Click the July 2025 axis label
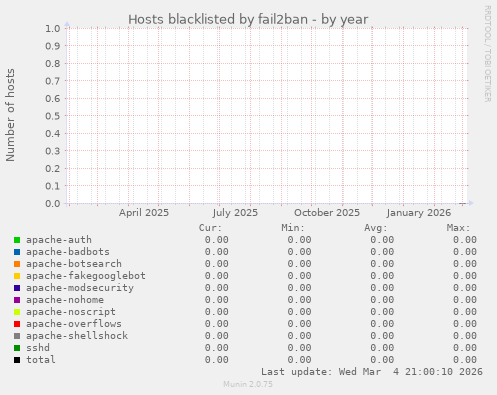The width and height of the screenshot is (497, 395). point(235,213)
